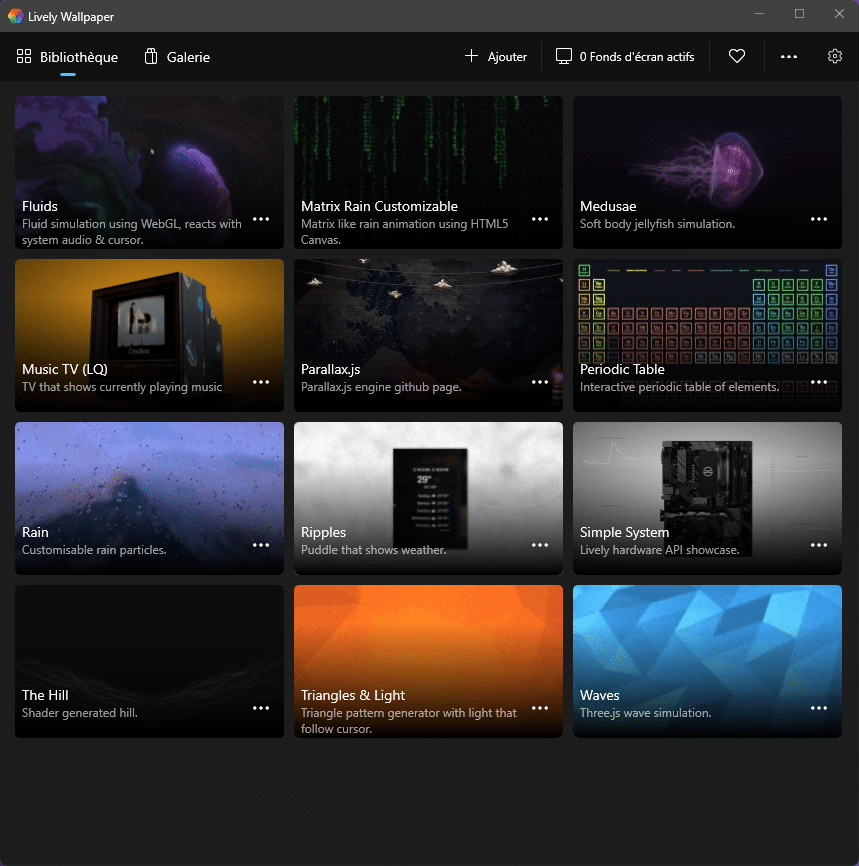Choose the Simple System wallpaper

(x=707, y=480)
